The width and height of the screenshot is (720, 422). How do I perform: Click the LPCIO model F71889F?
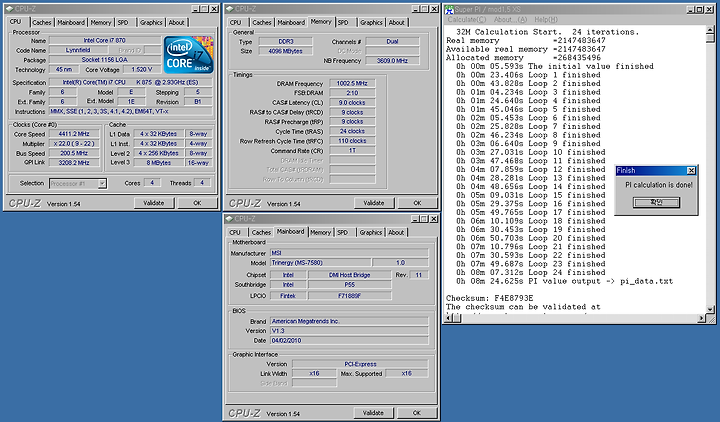349,296
